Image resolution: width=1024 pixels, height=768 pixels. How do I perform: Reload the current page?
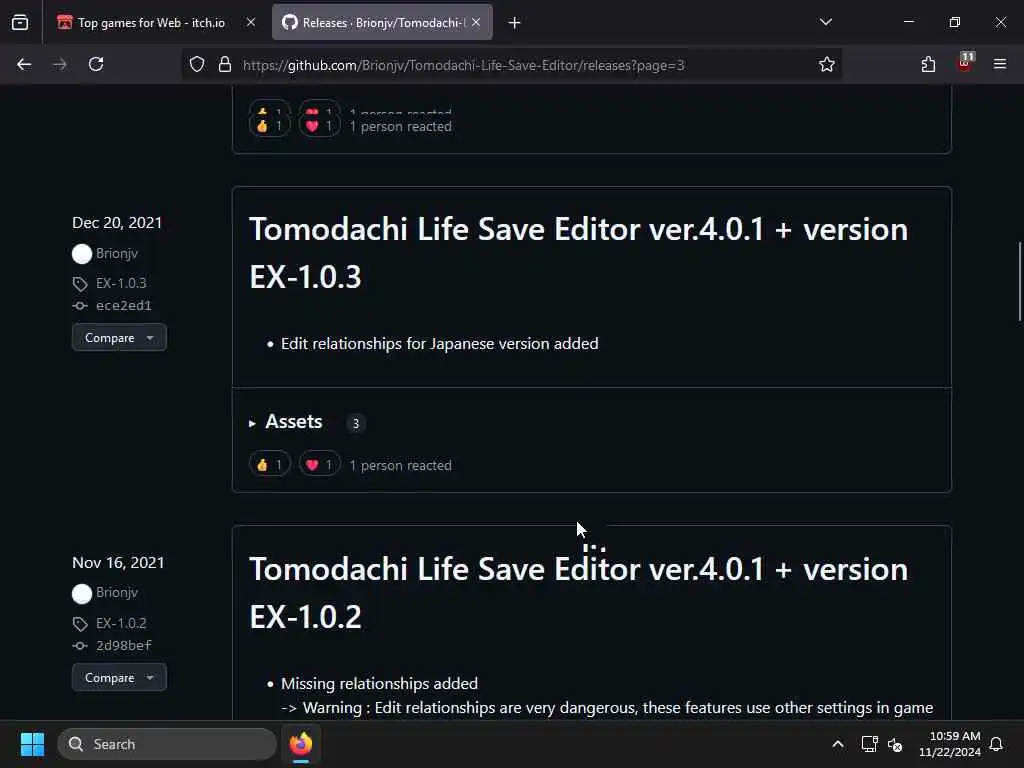tap(96, 64)
